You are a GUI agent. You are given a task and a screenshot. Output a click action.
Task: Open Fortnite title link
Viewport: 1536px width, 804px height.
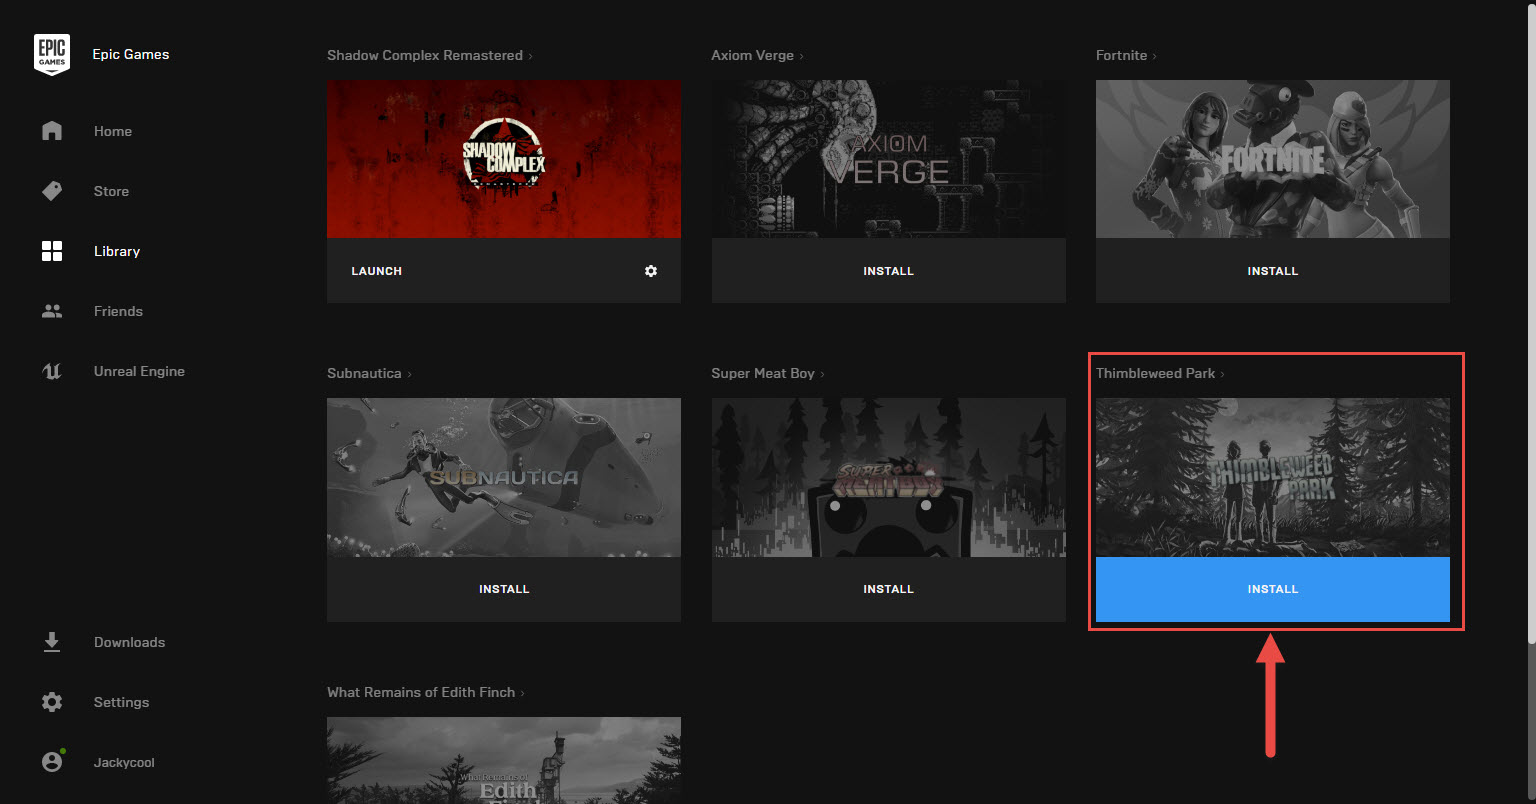pyautogui.click(x=1126, y=55)
